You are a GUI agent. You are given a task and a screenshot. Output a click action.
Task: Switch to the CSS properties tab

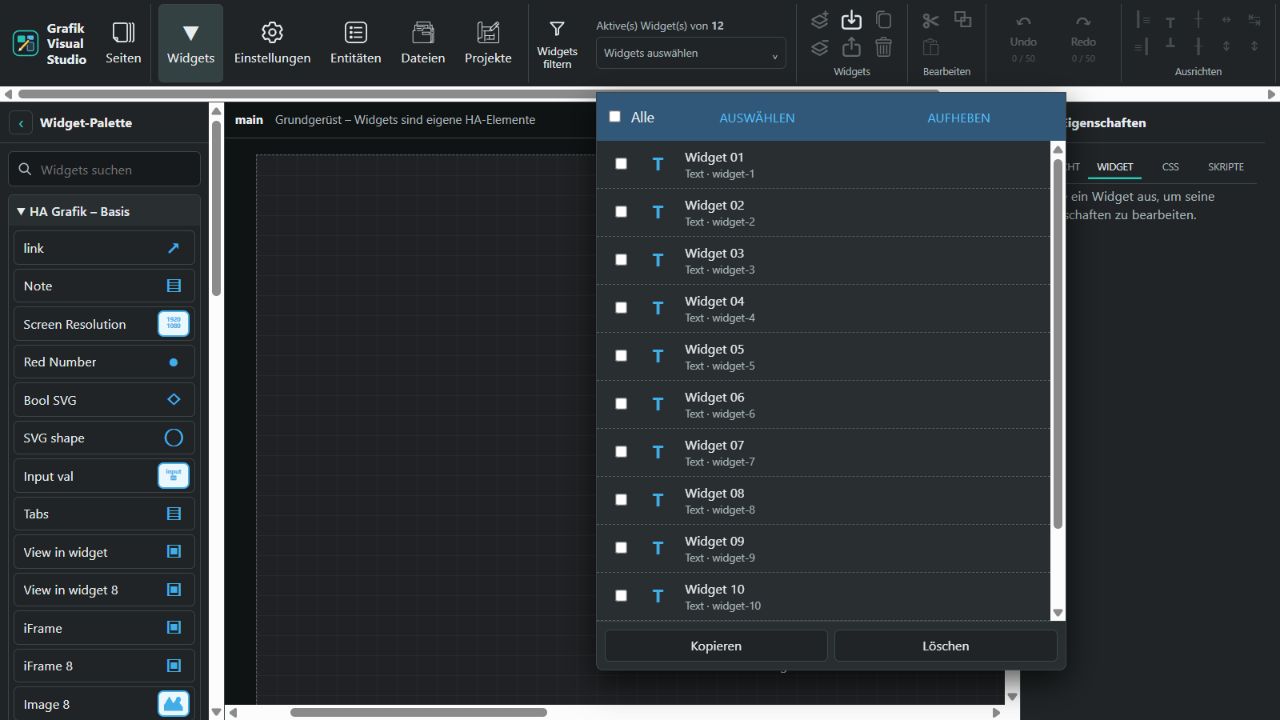(x=1170, y=167)
